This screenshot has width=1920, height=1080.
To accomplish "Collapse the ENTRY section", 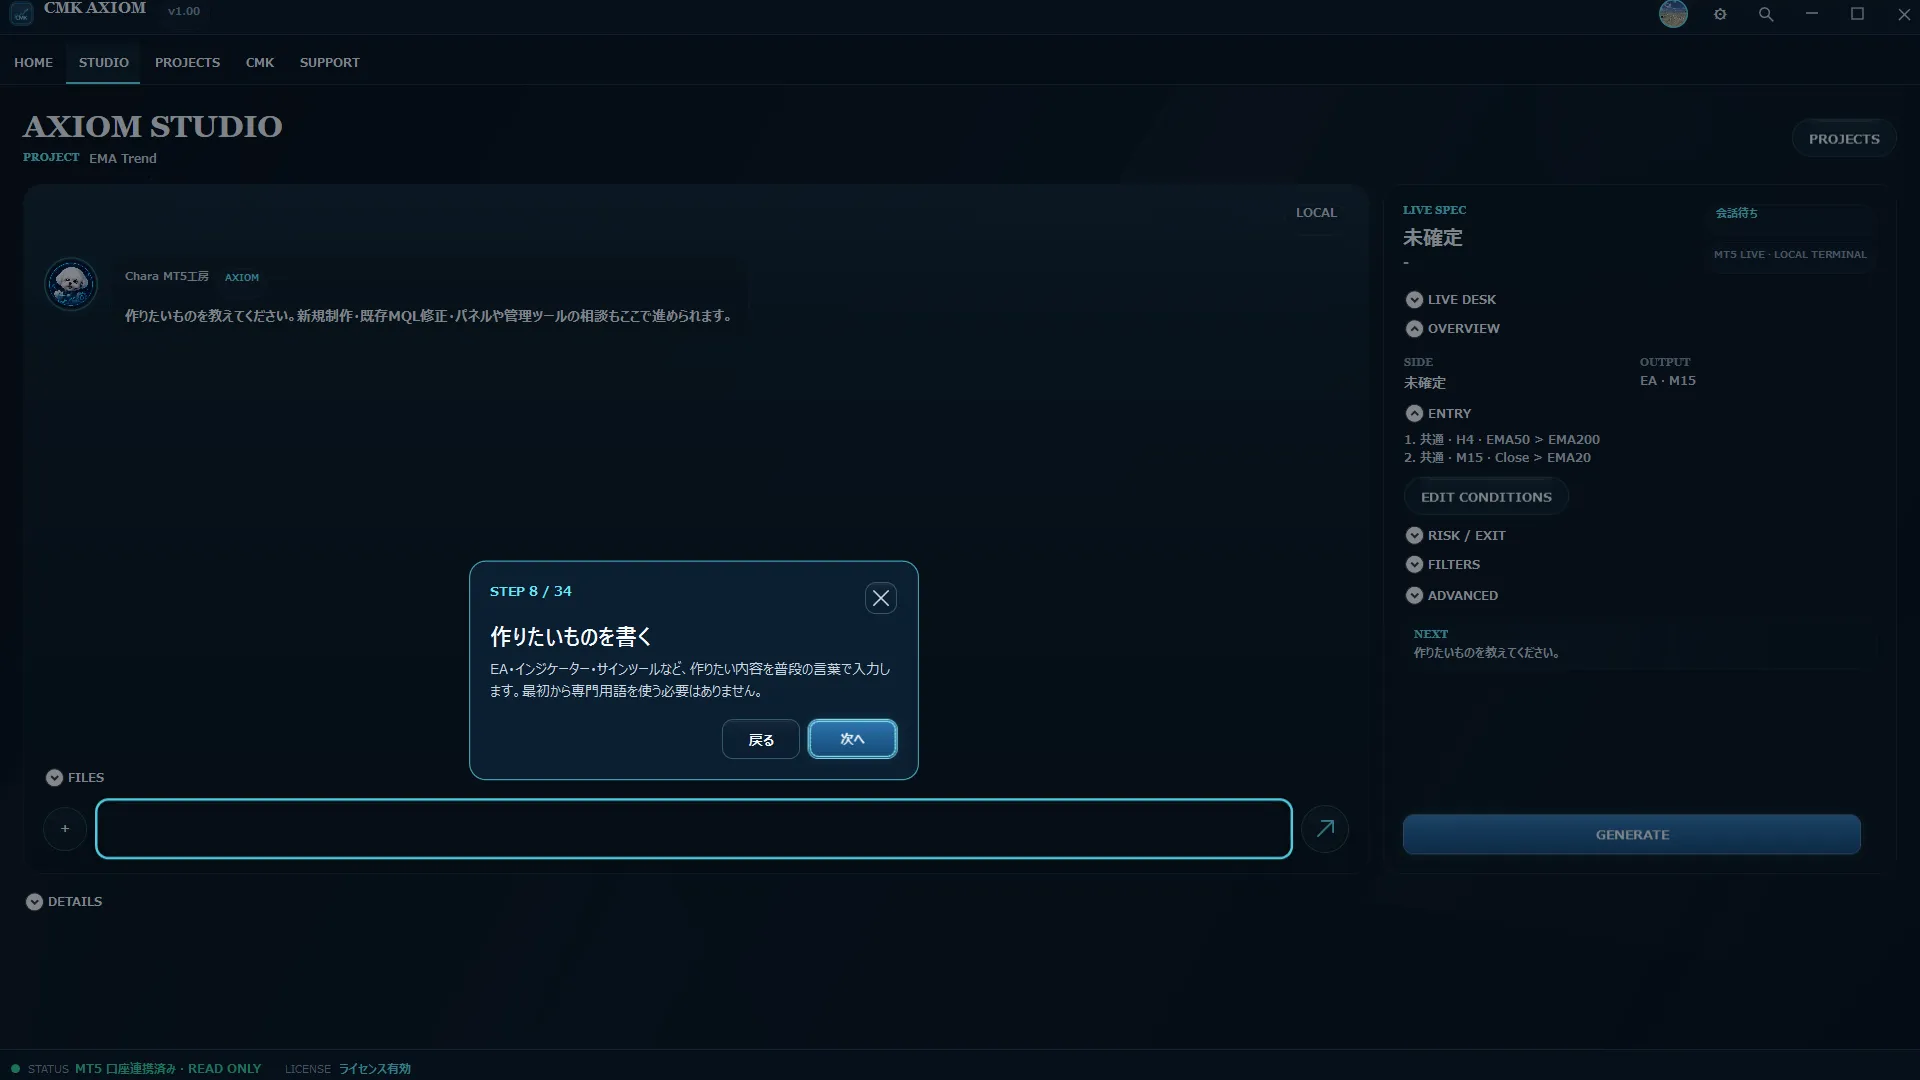I will click(x=1438, y=413).
